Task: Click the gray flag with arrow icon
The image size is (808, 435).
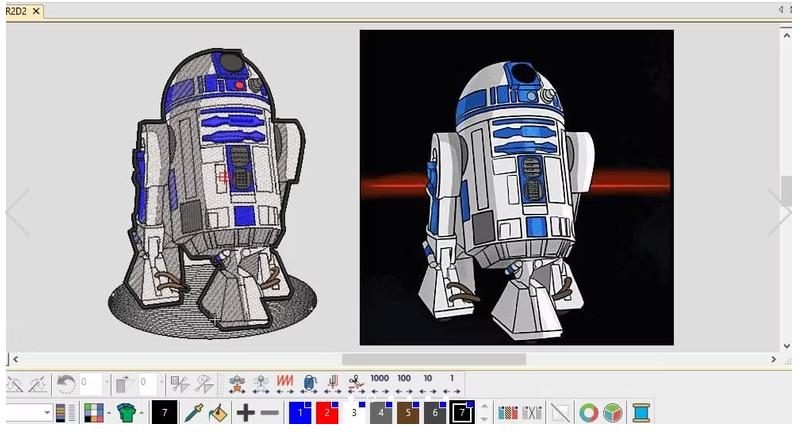Action: (x=124, y=384)
